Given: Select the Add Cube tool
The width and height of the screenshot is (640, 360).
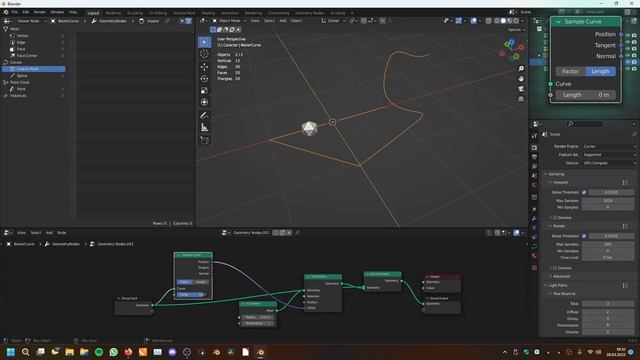Looking at the screenshot, I should (x=204, y=140).
